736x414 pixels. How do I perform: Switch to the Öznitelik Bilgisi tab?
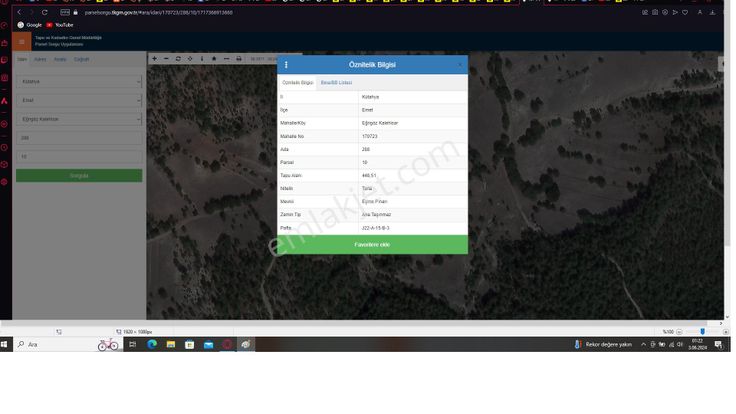click(297, 82)
